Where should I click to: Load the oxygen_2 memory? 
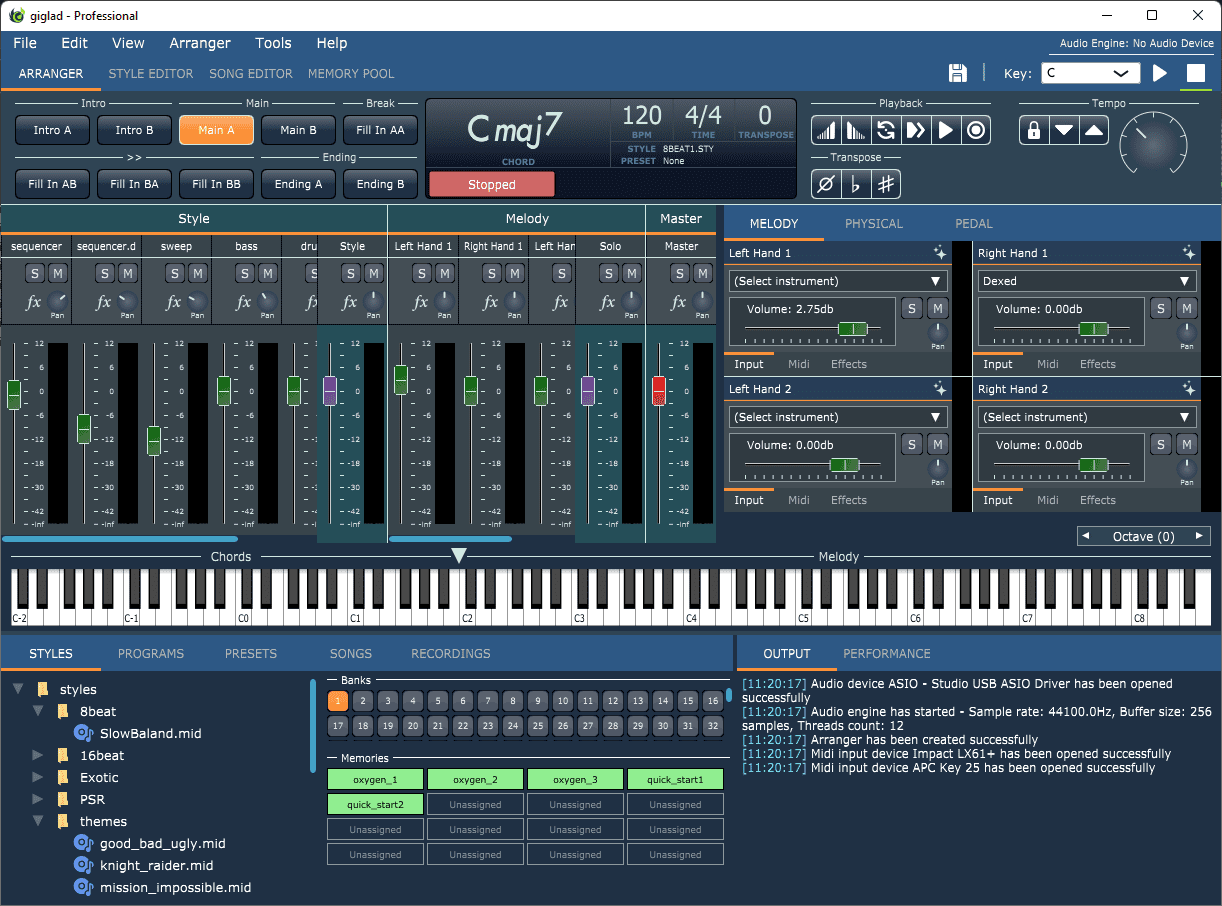pyautogui.click(x=475, y=779)
